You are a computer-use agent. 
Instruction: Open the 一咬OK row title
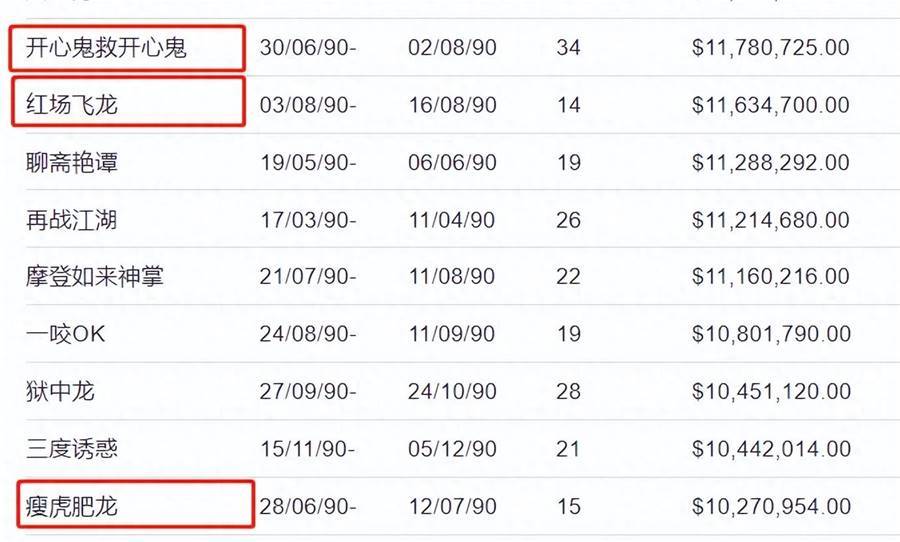pos(65,334)
